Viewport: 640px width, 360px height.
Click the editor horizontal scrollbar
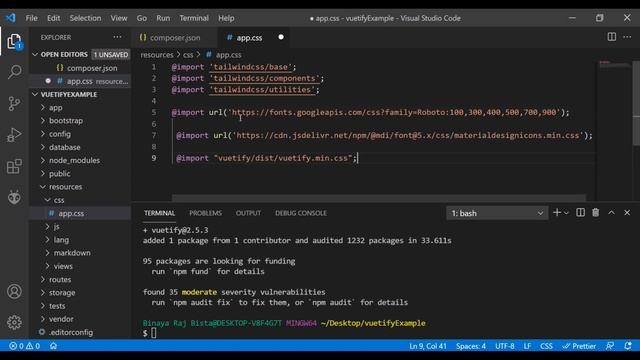(379, 198)
